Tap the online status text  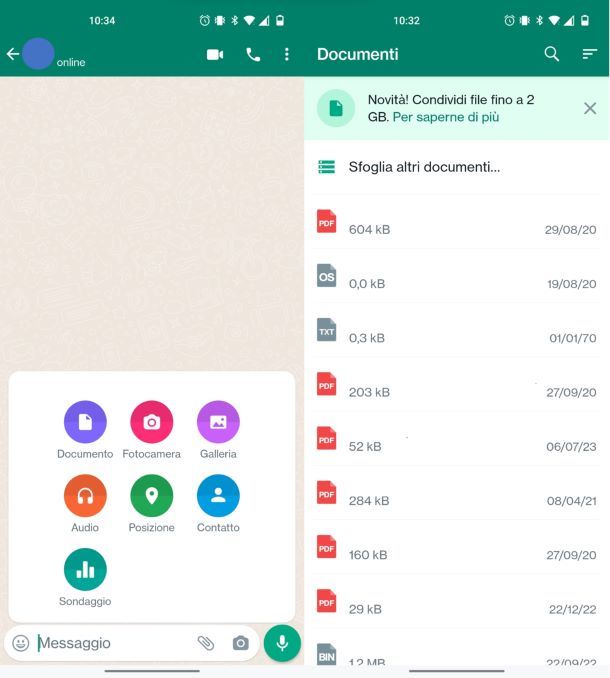tap(71, 63)
